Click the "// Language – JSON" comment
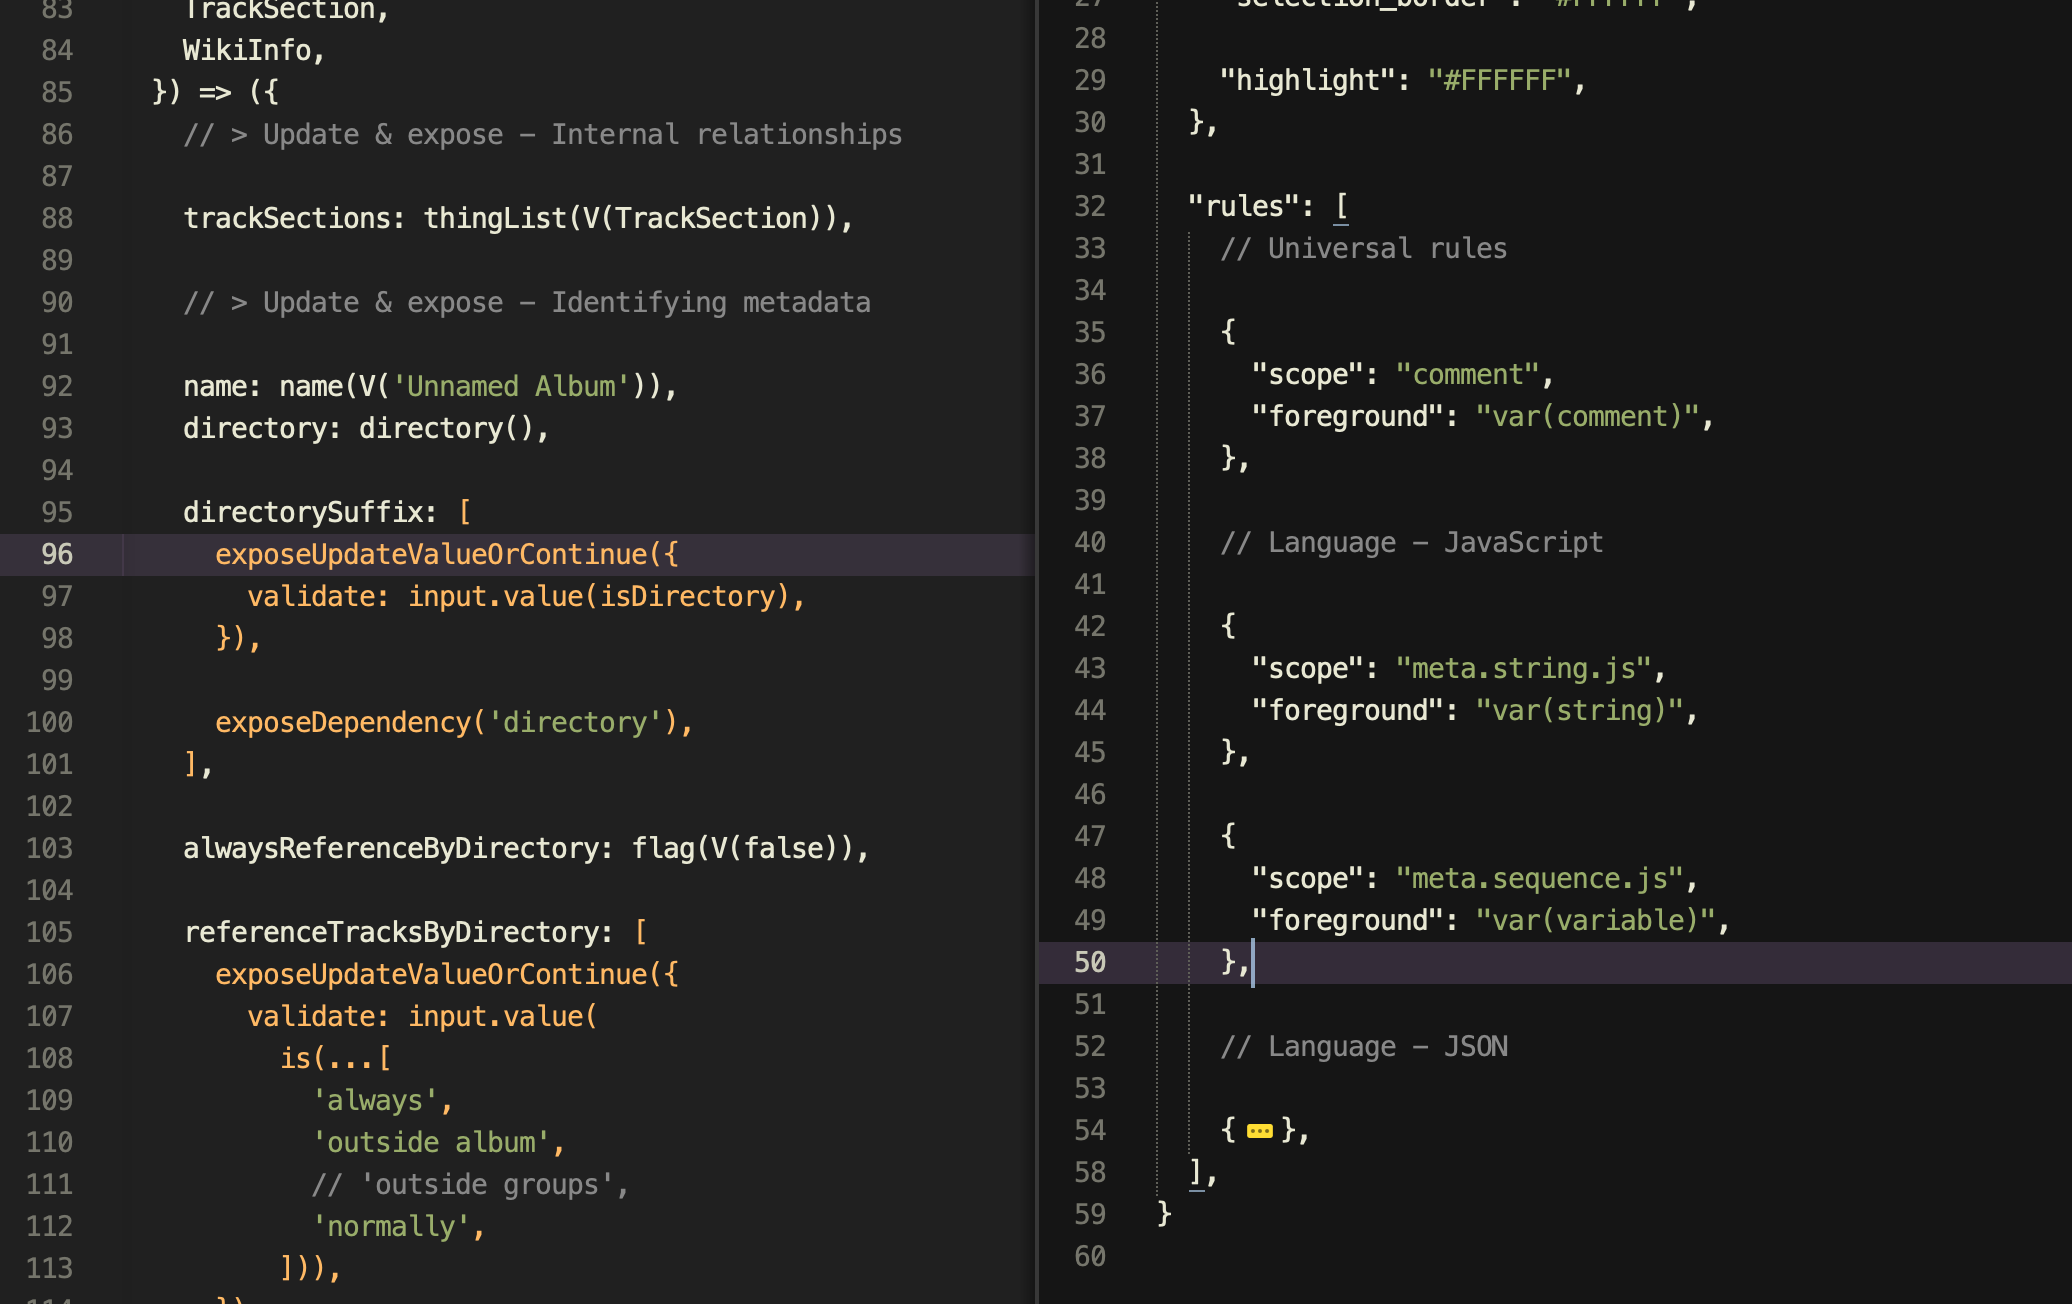This screenshot has width=2072, height=1304. tap(1363, 1046)
